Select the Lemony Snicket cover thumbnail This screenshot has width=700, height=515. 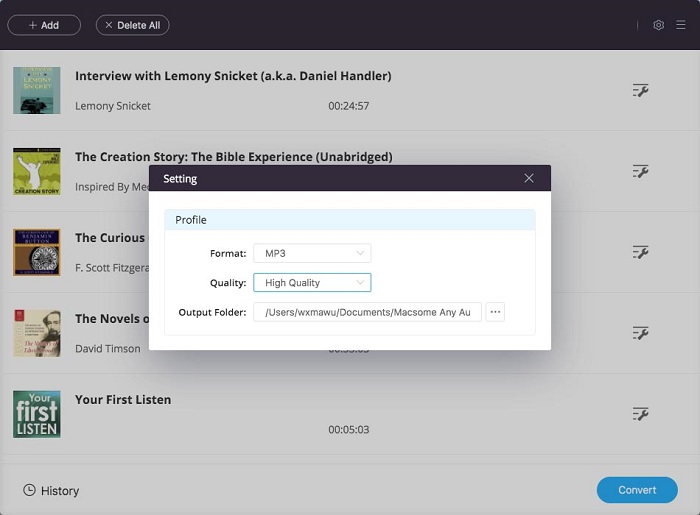click(37, 90)
